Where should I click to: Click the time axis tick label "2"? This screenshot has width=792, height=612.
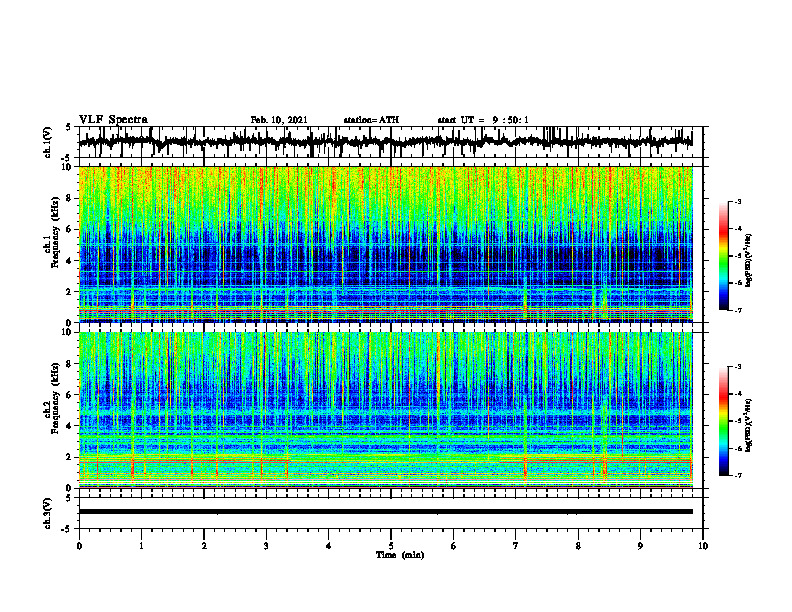(x=204, y=546)
